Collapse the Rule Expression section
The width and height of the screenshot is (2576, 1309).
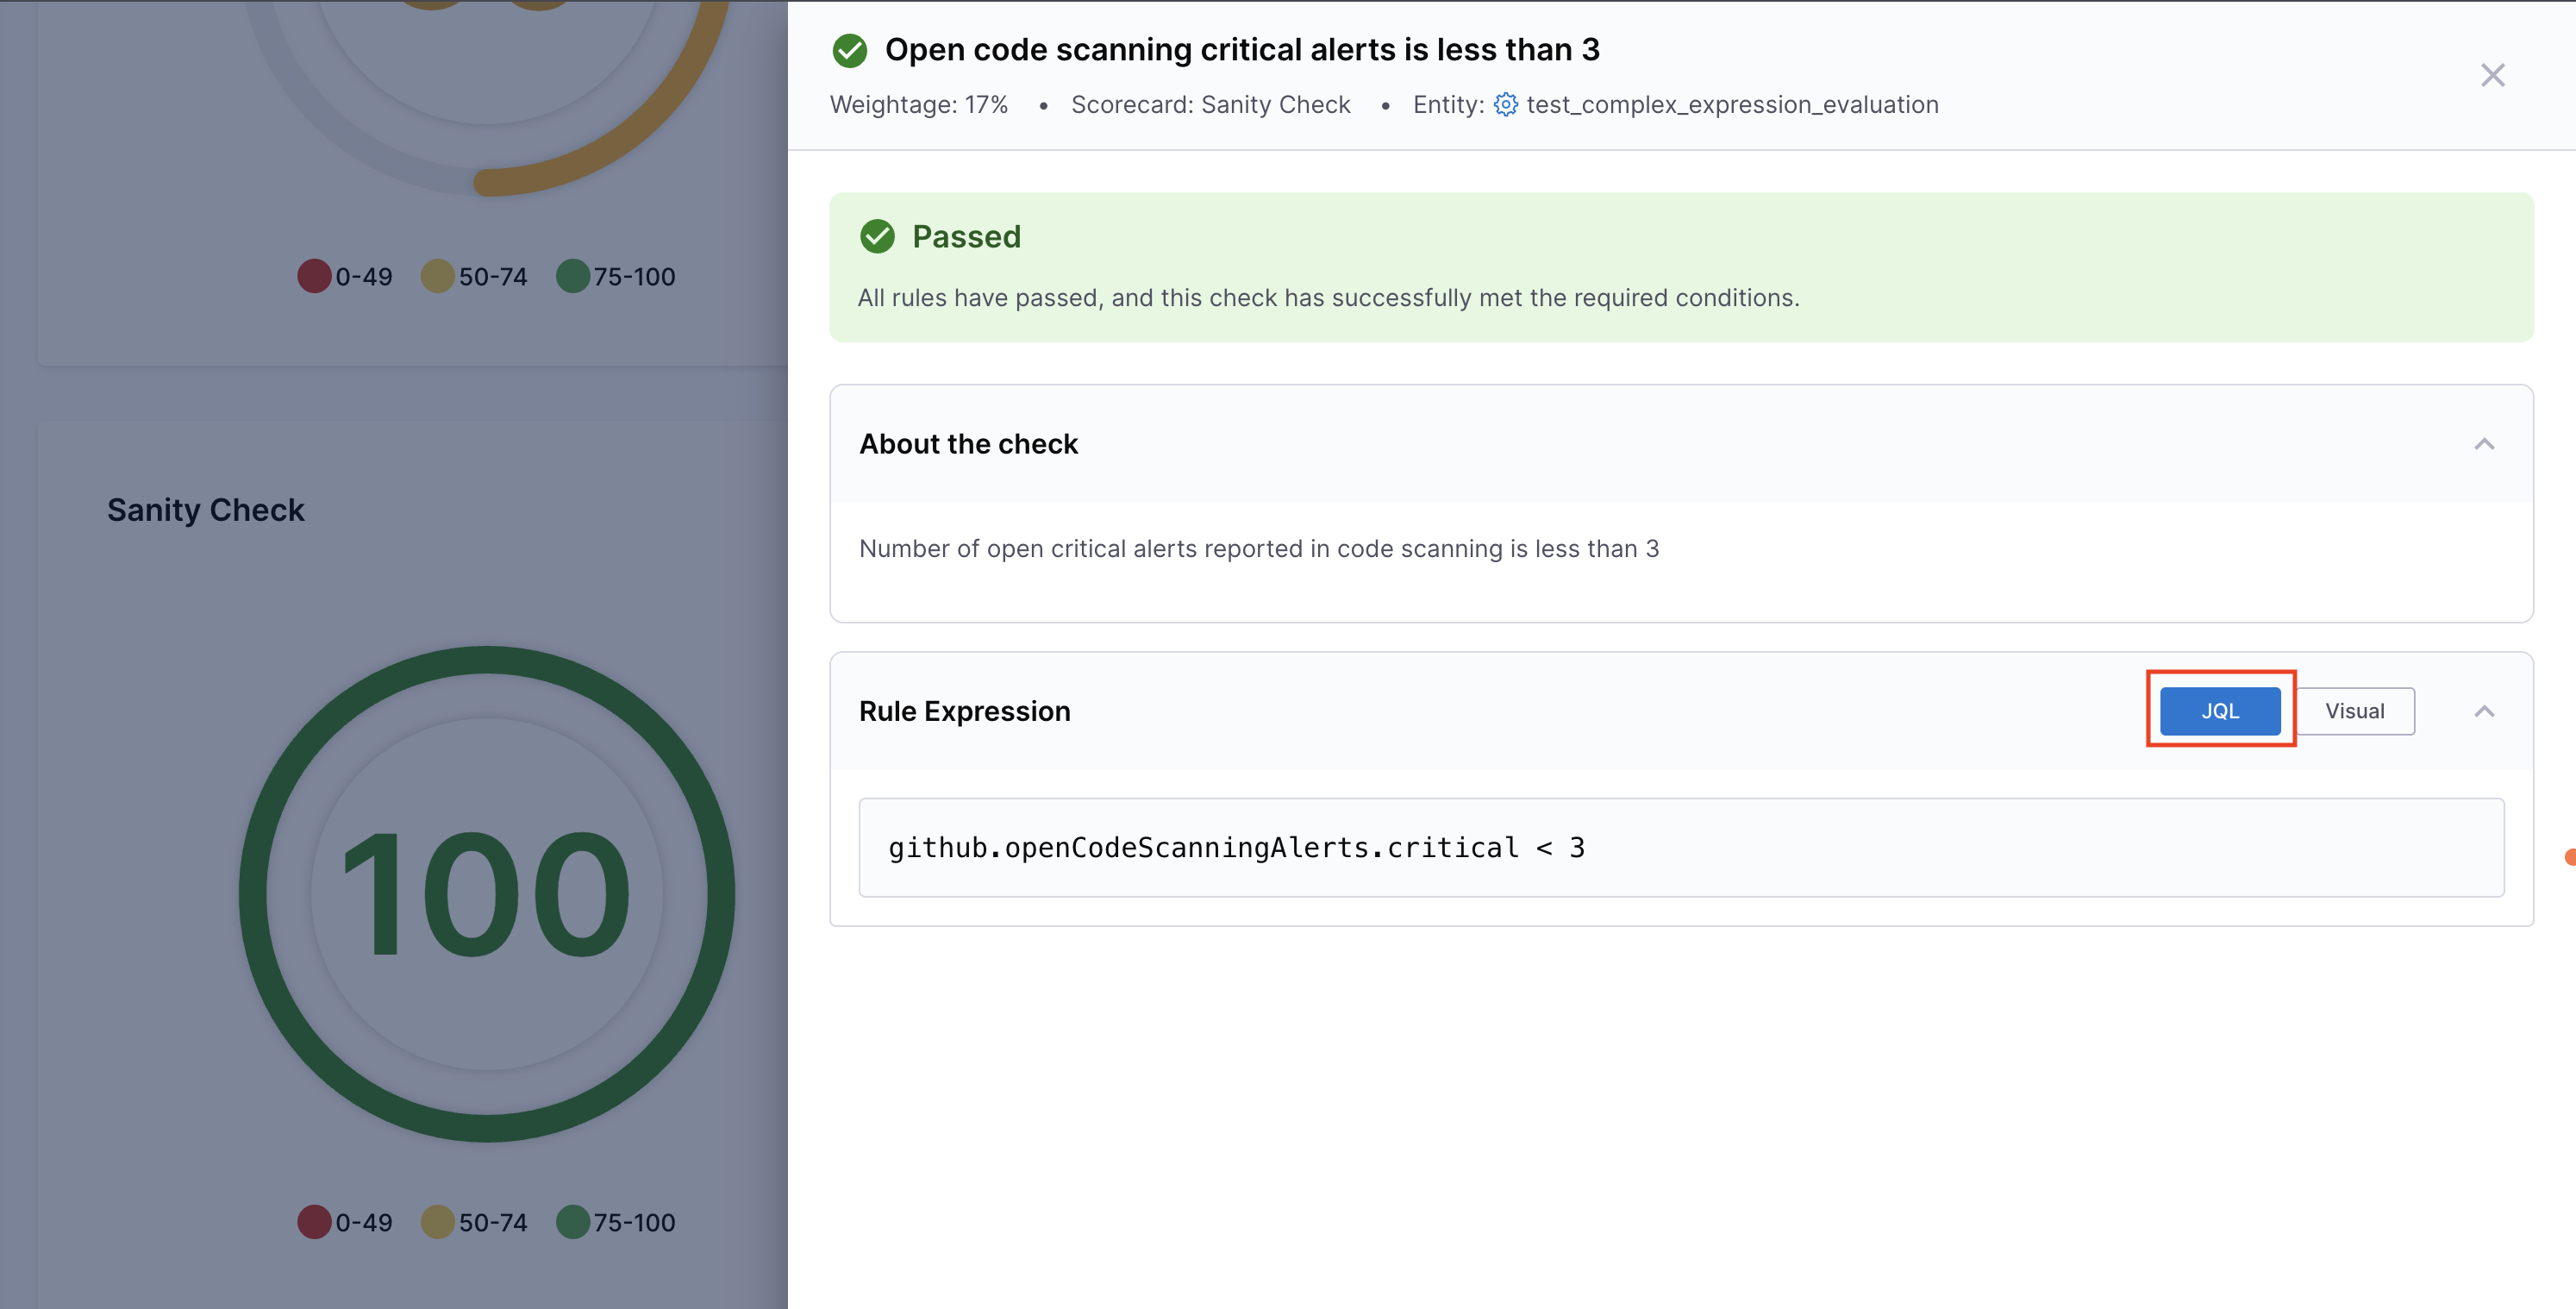[x=2484, y=711]
